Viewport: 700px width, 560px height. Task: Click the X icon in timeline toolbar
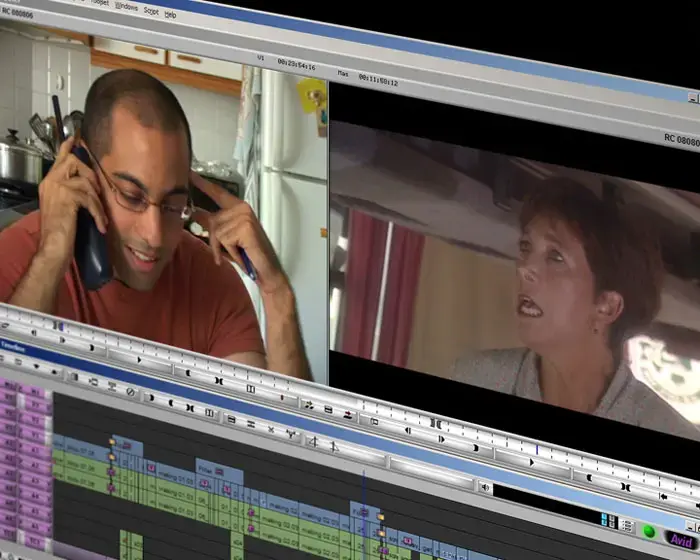[x=271, y=430]
